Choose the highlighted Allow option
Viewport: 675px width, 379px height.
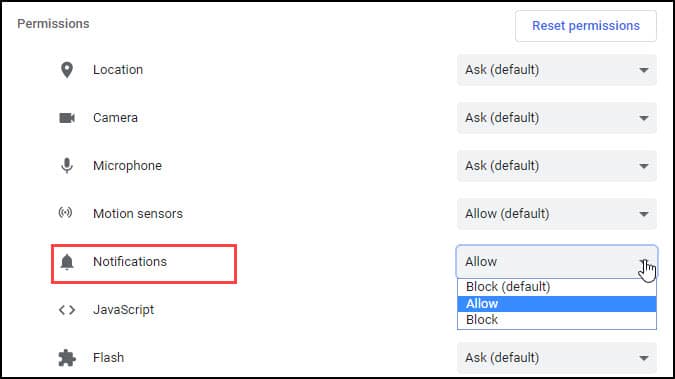click(557, 304)
